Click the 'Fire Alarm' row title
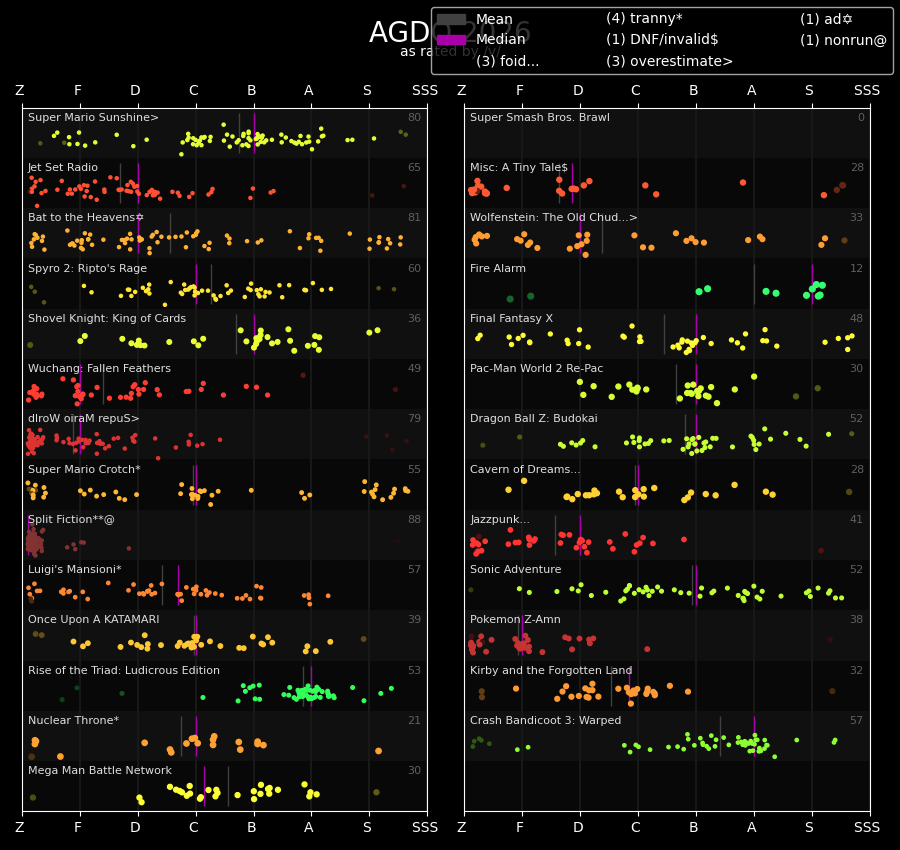 [x=498, y=268]
